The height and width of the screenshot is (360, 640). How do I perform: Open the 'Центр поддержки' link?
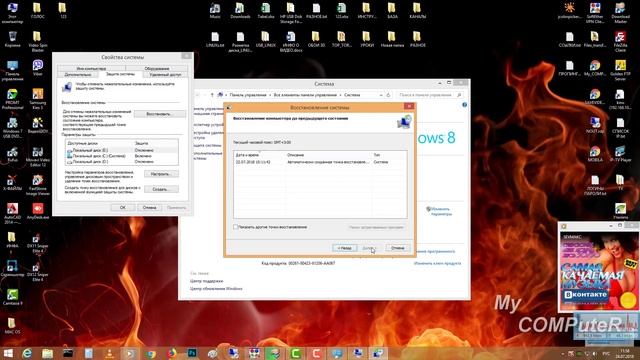coord(207,281)
